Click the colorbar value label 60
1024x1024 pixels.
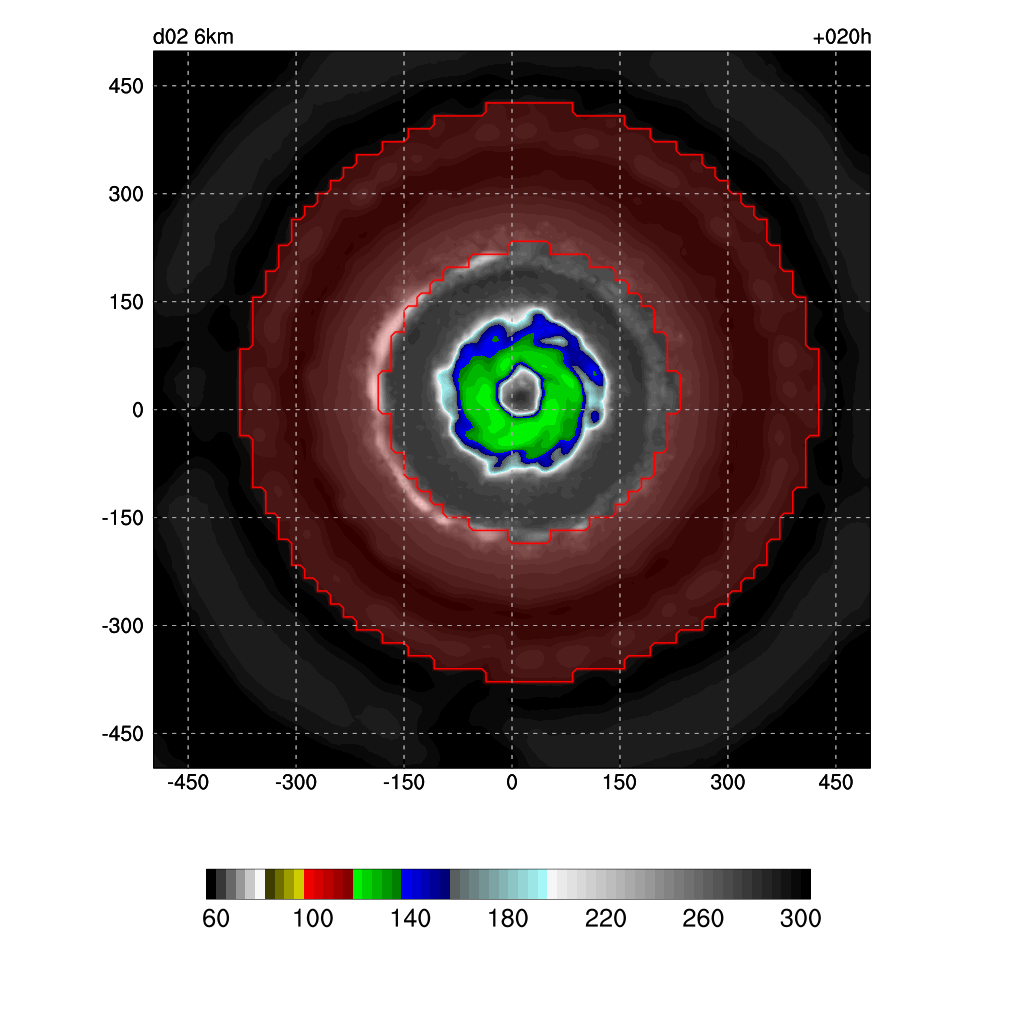(216, 919)
